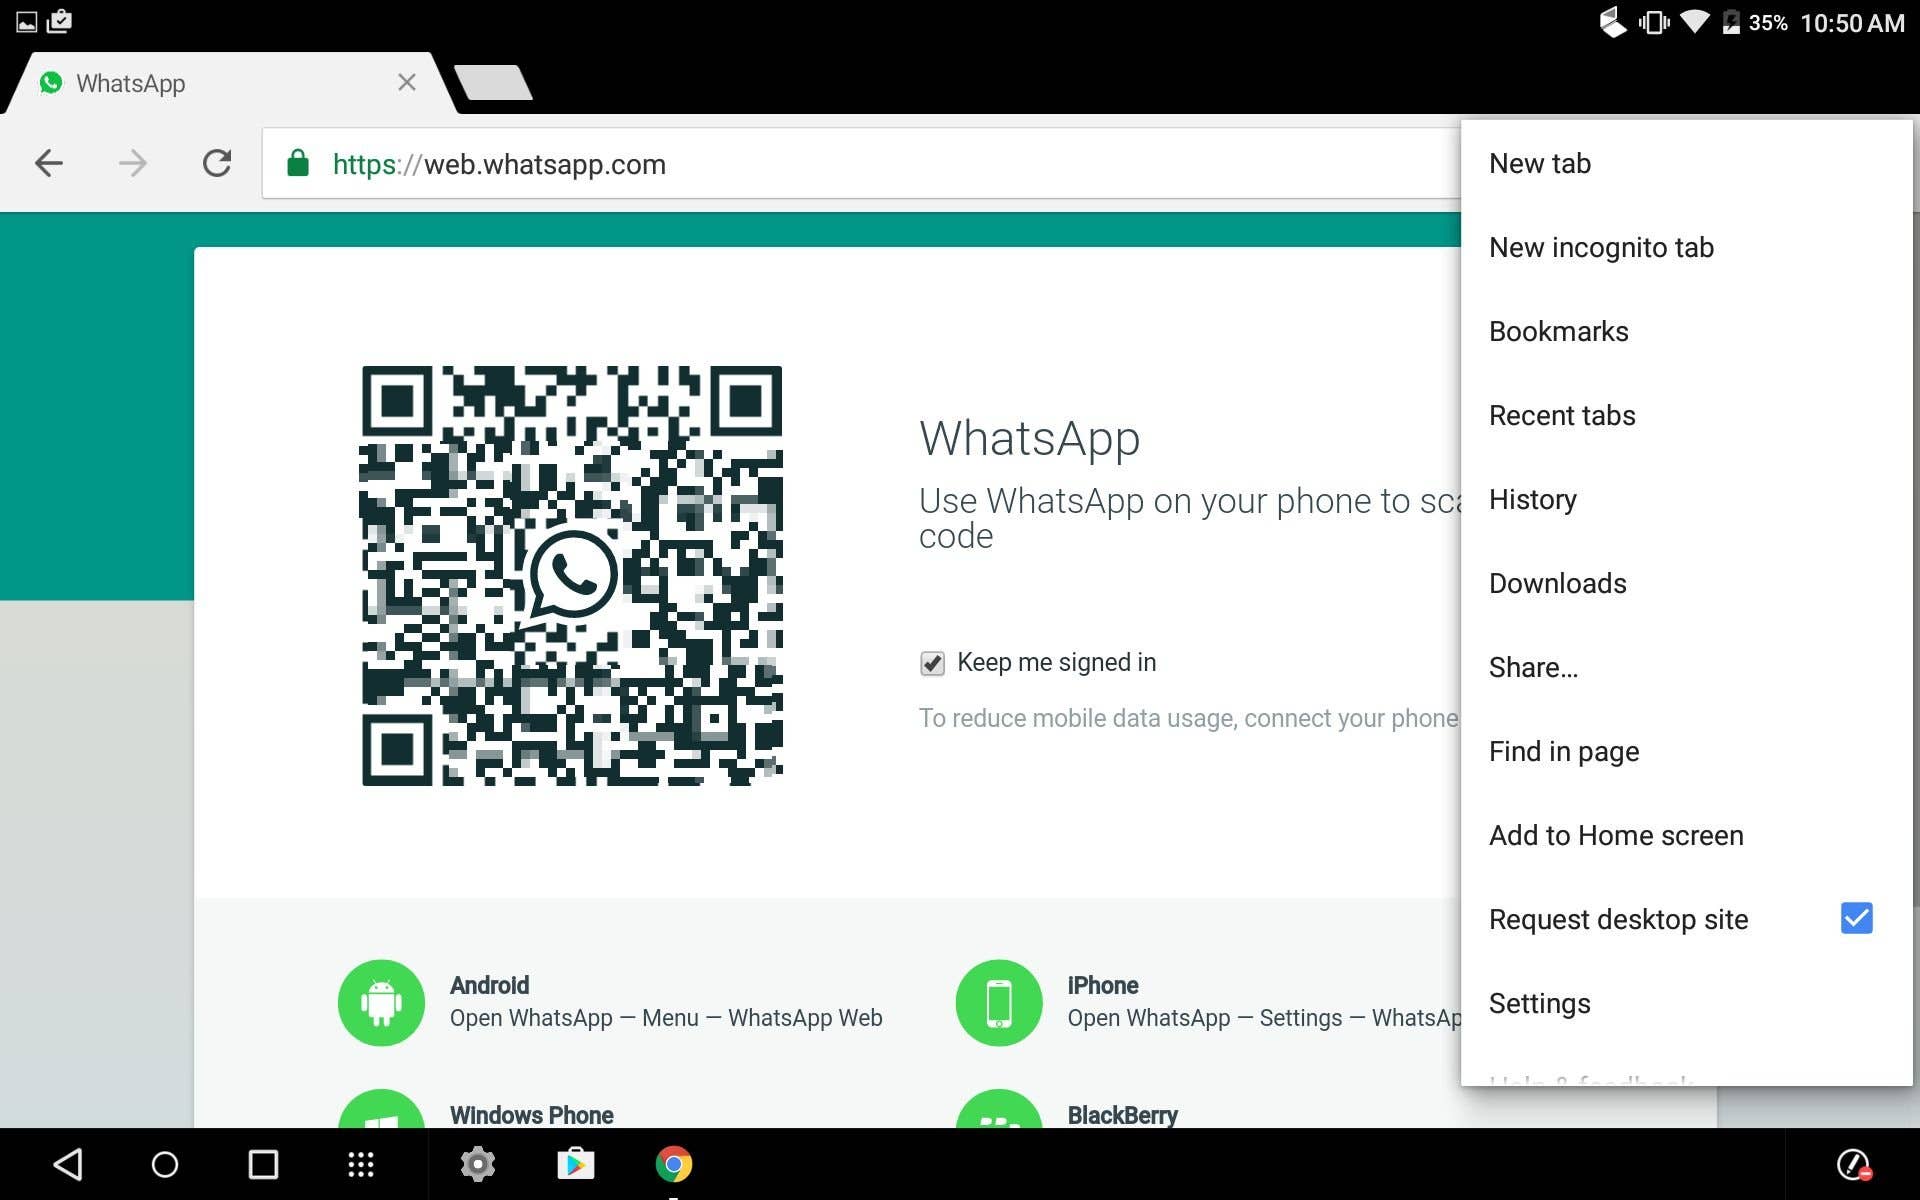
Task: Select Add to Home screen
Action: 1615,835
